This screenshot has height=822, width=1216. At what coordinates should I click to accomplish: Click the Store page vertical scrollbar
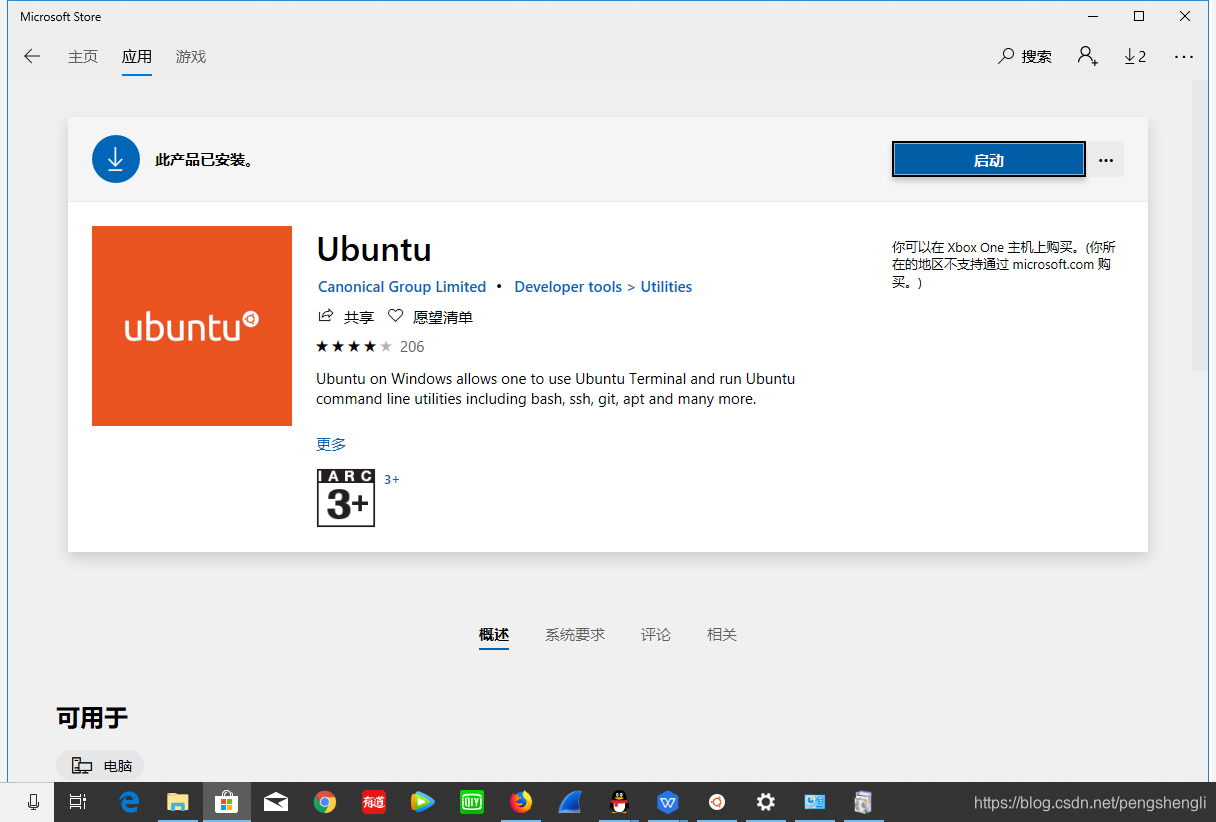[x=1200, y=225]
